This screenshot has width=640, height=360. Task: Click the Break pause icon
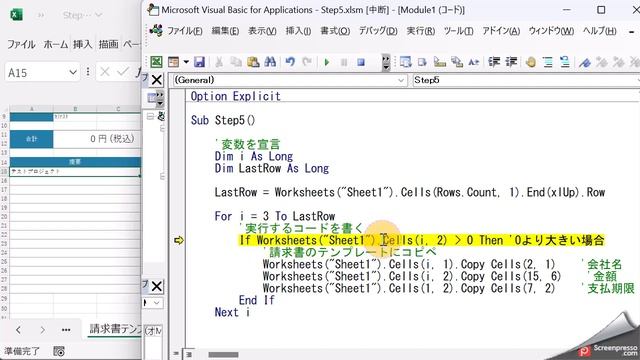pyautogui.click(x=344, y=62)
